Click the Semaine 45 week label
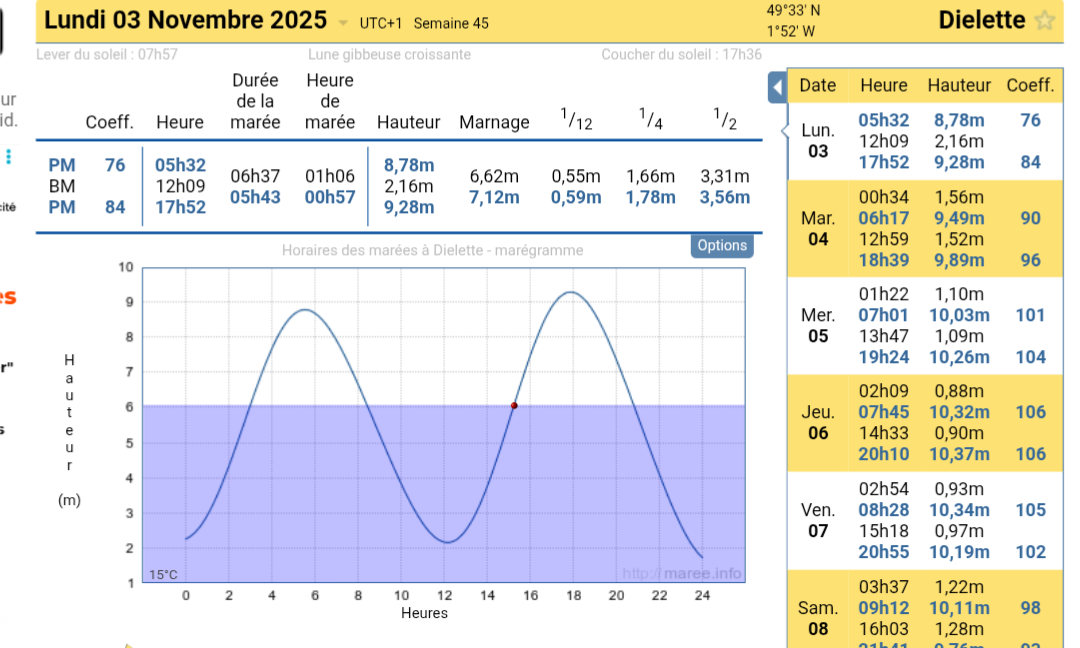Viewport: 1080px width, 648px height. 451,23
